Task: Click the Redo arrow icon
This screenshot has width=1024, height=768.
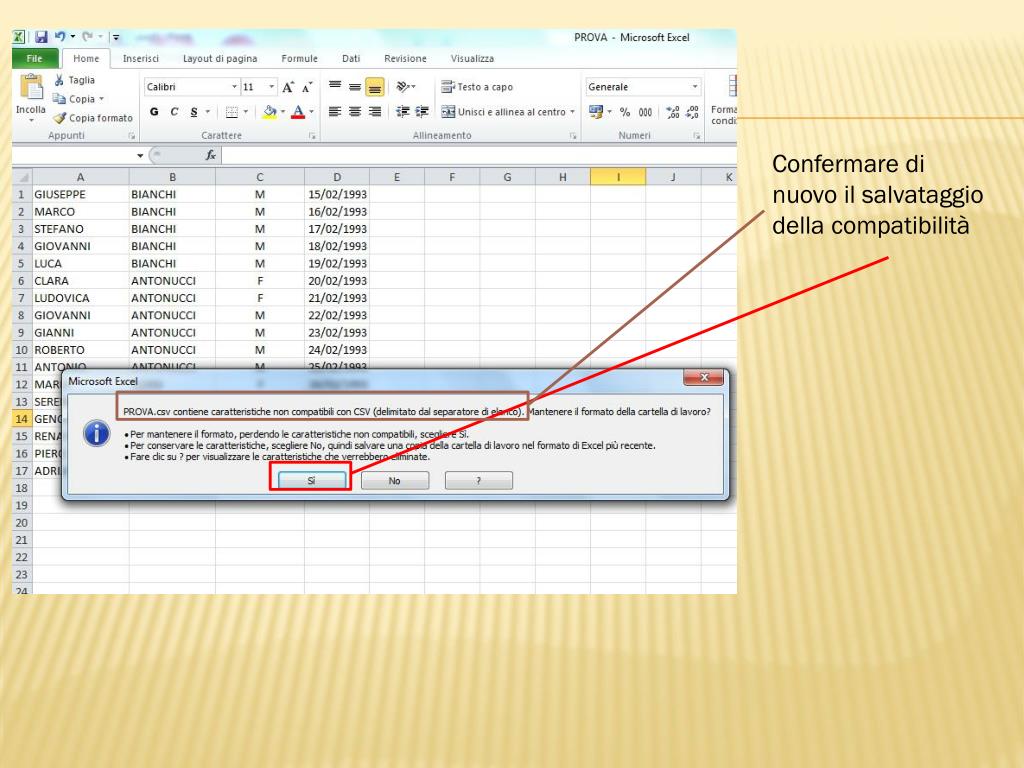Action: click(x=88, y=37)
